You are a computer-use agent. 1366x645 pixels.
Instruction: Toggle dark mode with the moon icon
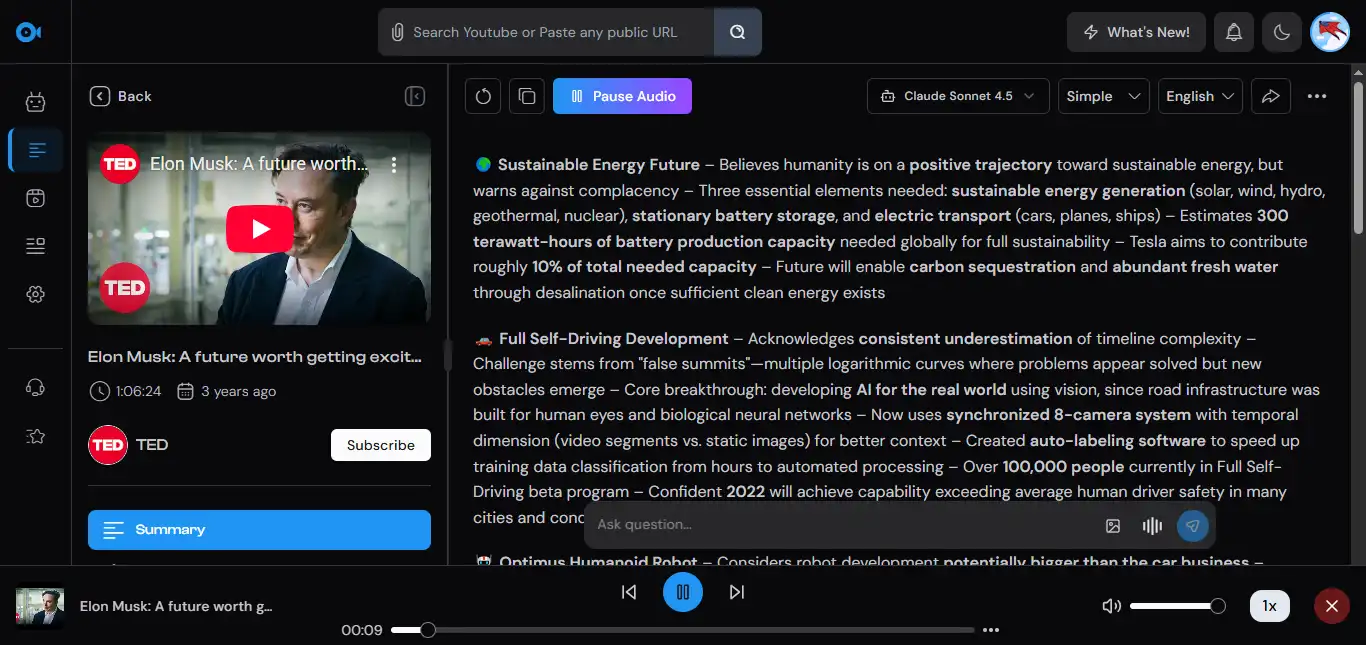click(x=1281, y=32)
